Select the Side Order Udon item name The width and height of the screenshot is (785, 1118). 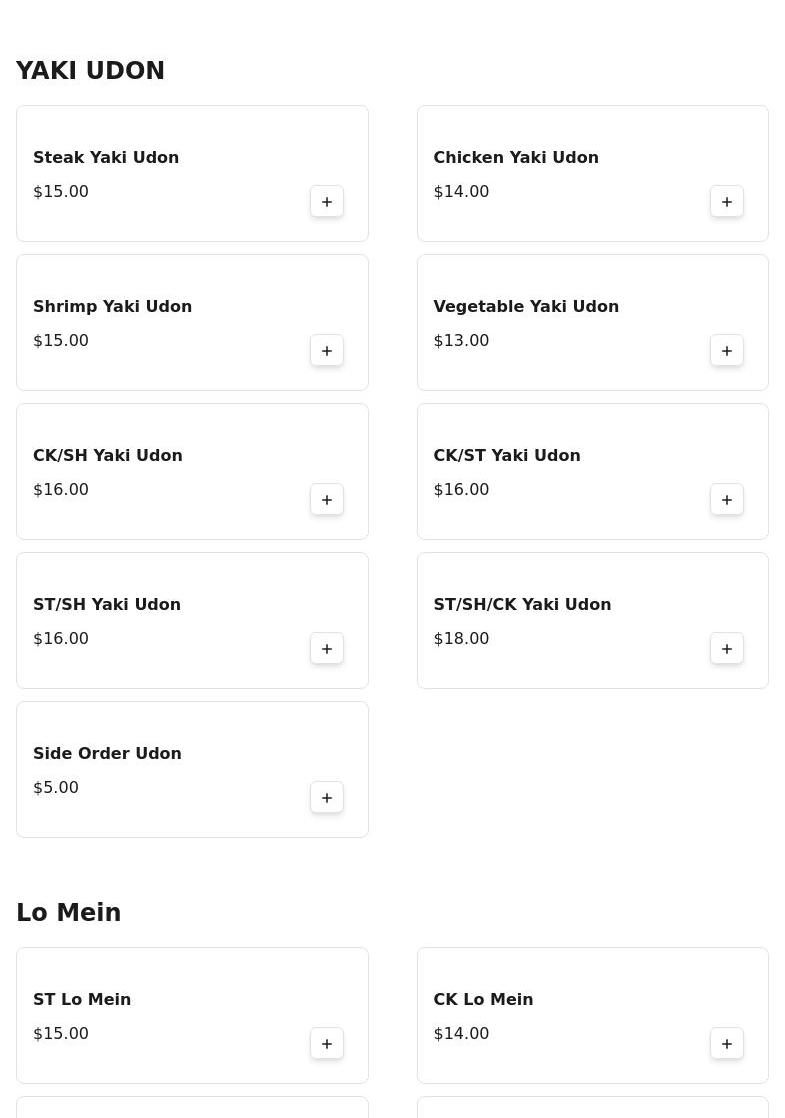click(107, 754)
